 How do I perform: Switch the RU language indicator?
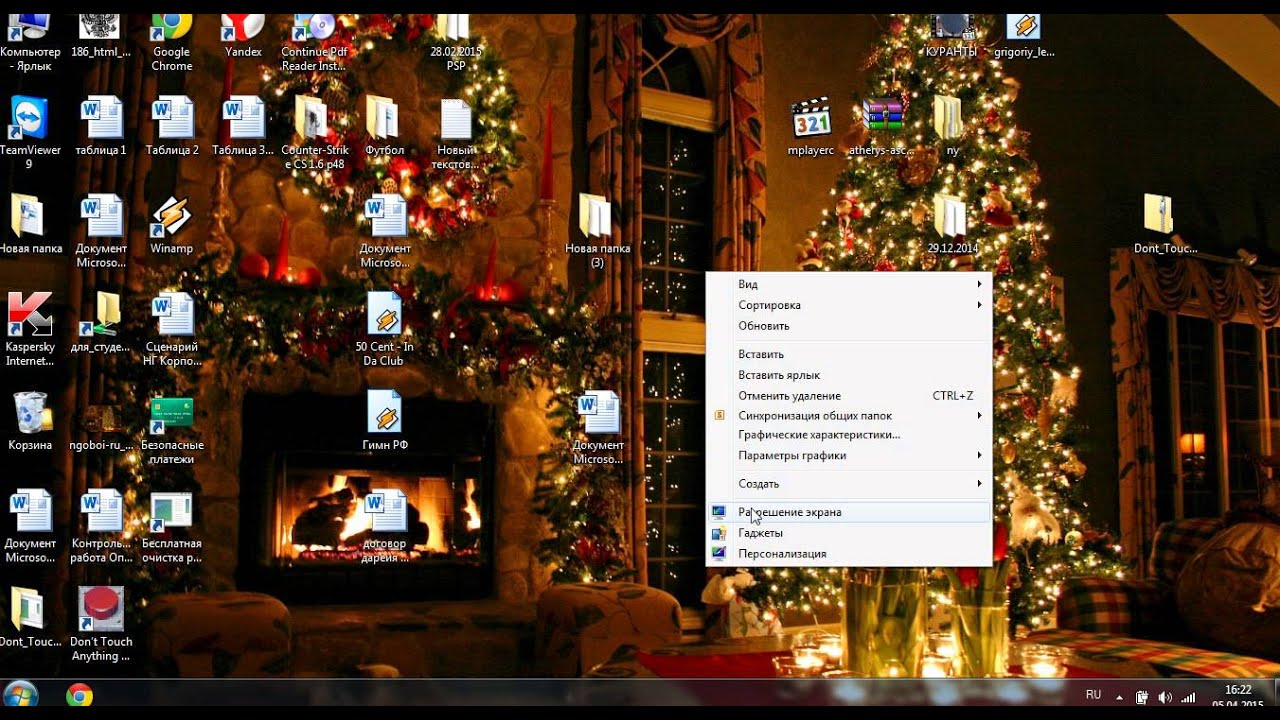pyautogui.click(x=1093, y=694)
